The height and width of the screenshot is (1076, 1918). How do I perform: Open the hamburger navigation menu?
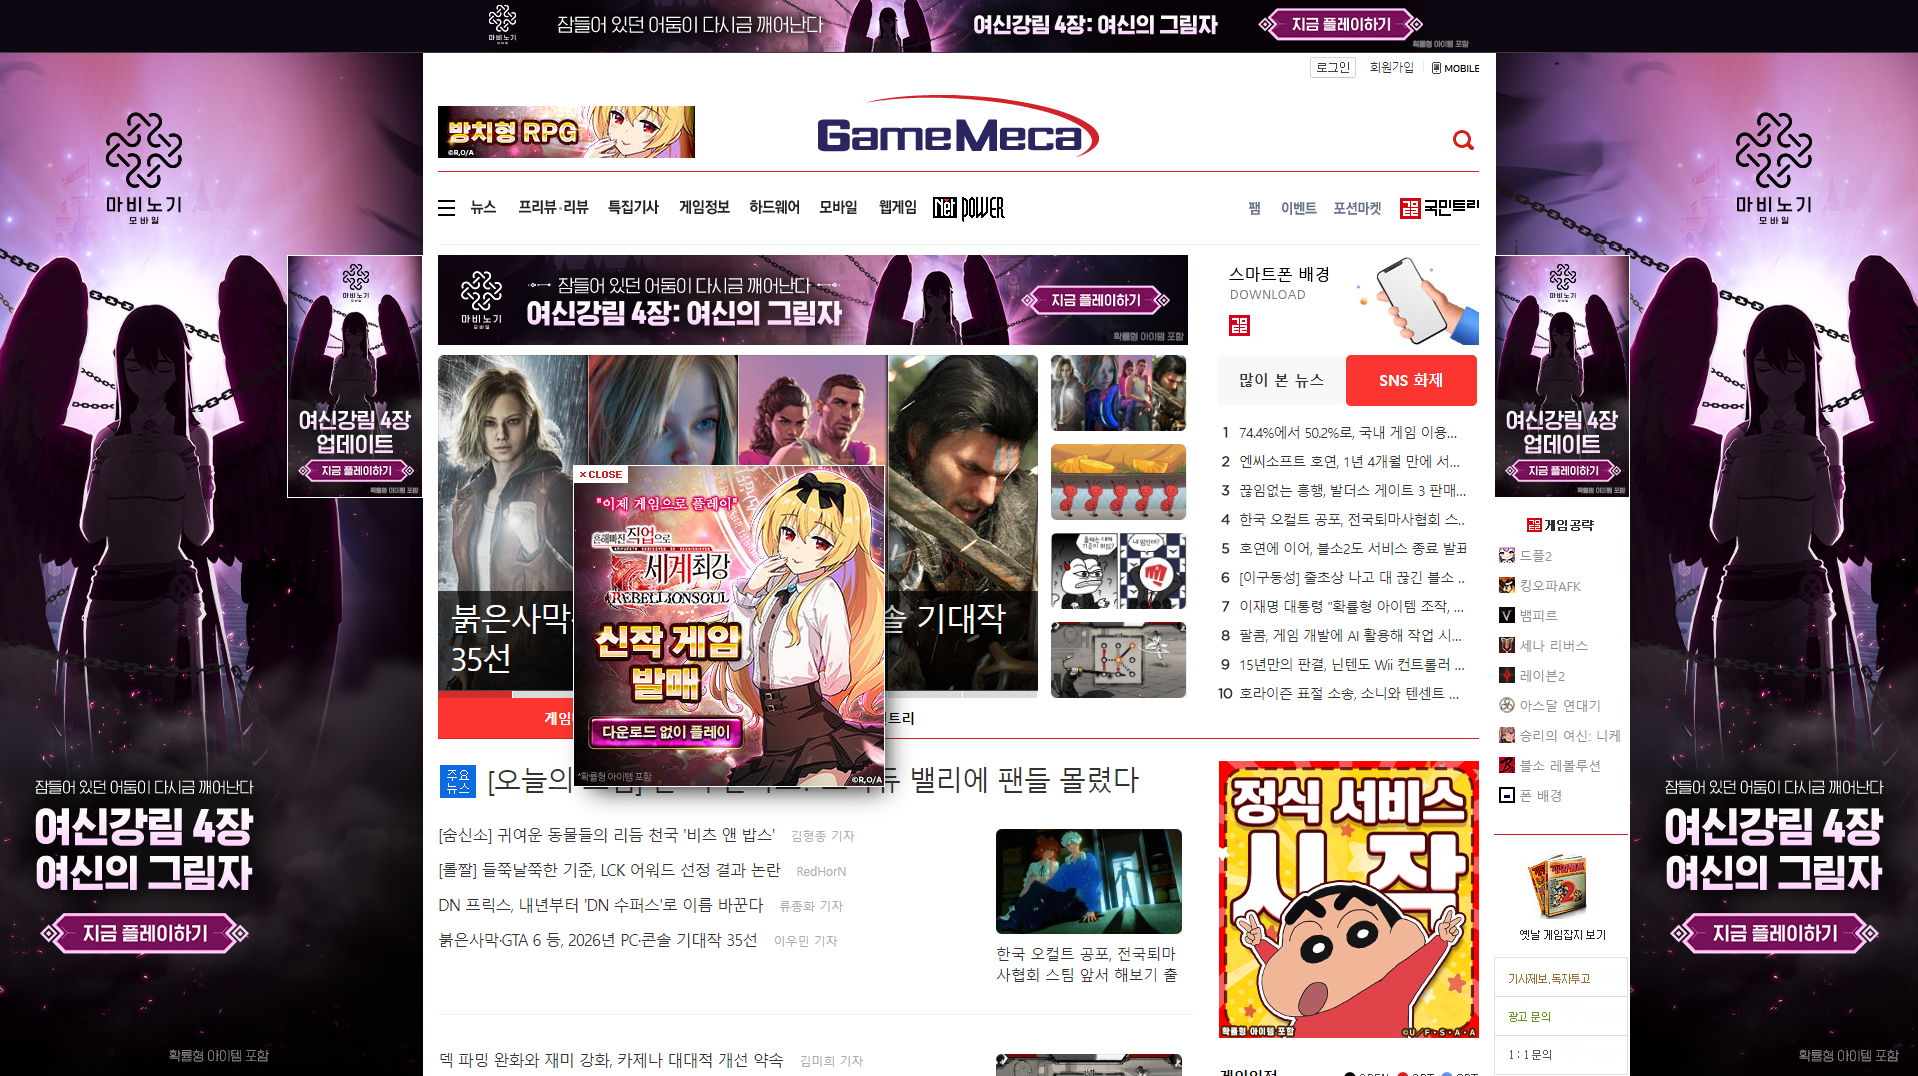(x=447, y=207)
